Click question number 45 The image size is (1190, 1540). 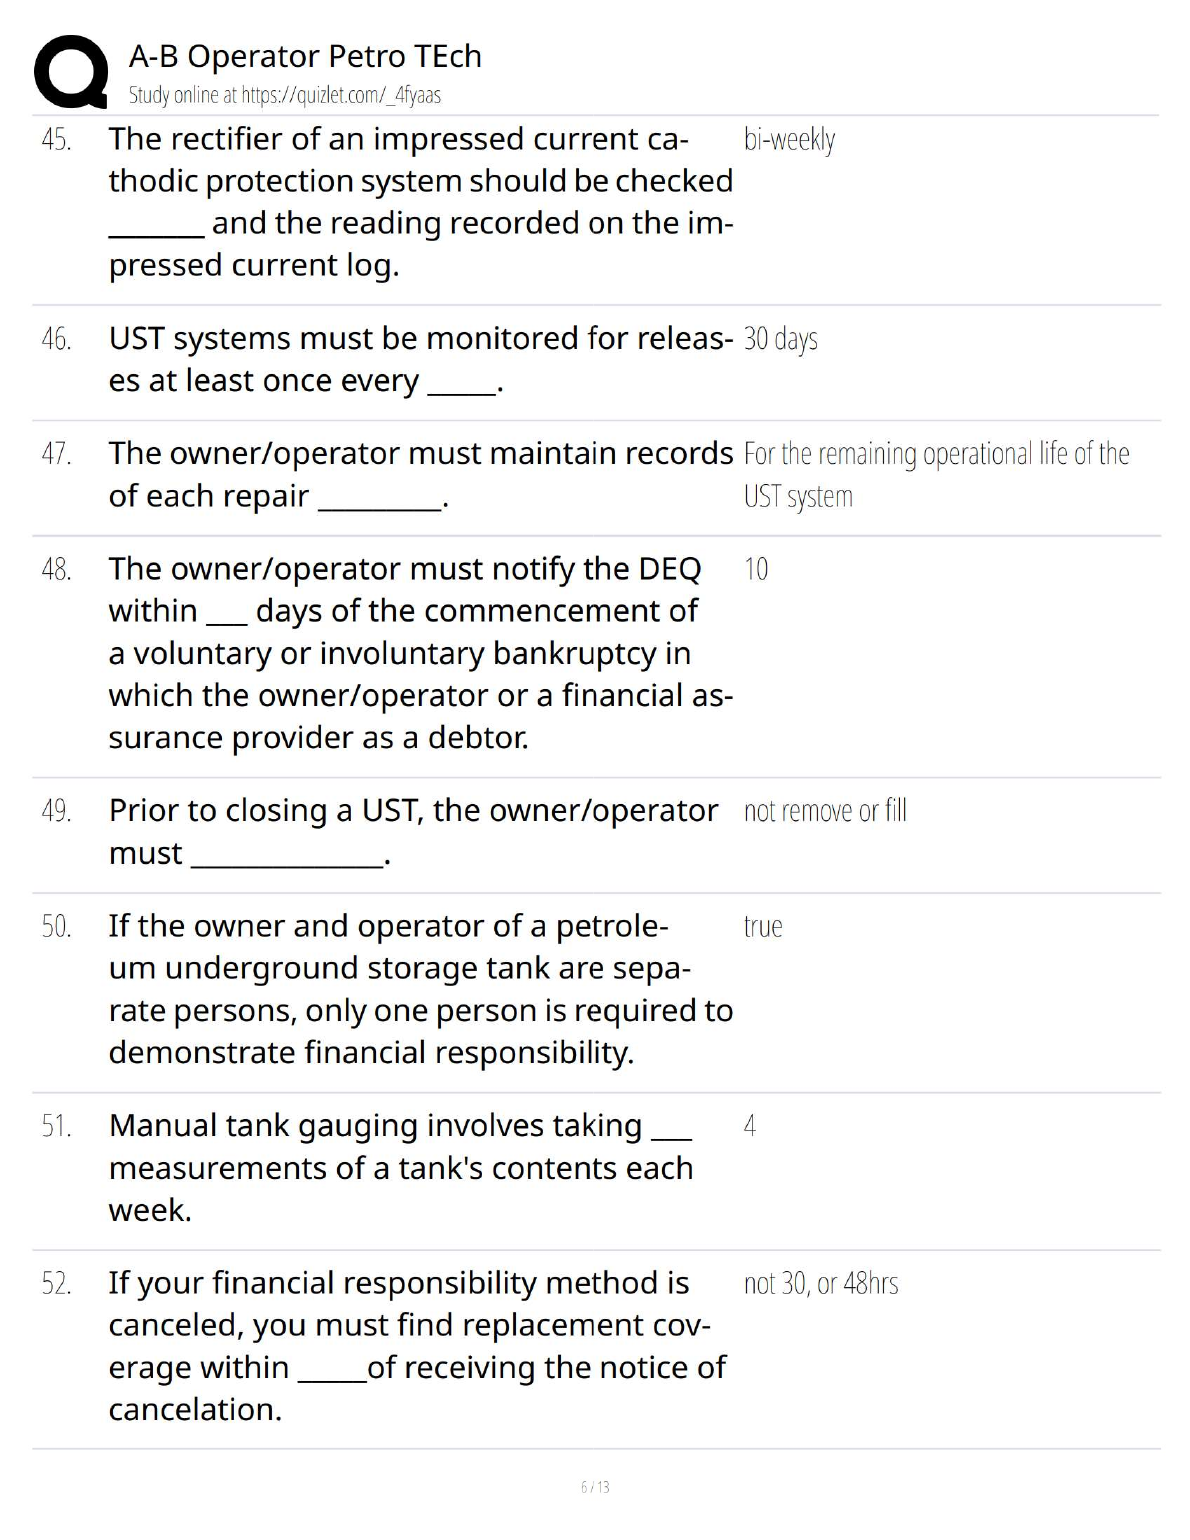[x=57, y=139]
